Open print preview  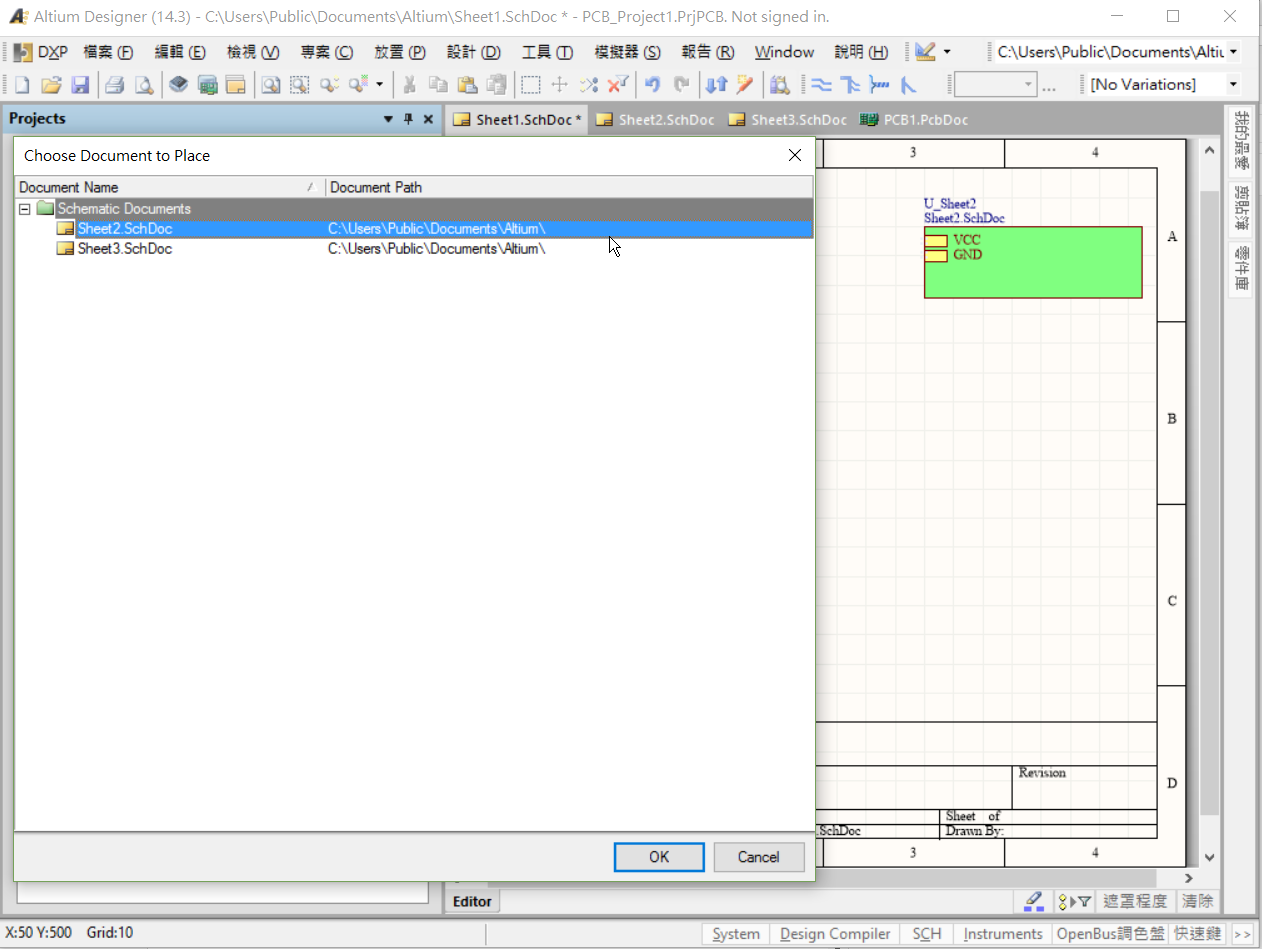click(x=142, y=84)
